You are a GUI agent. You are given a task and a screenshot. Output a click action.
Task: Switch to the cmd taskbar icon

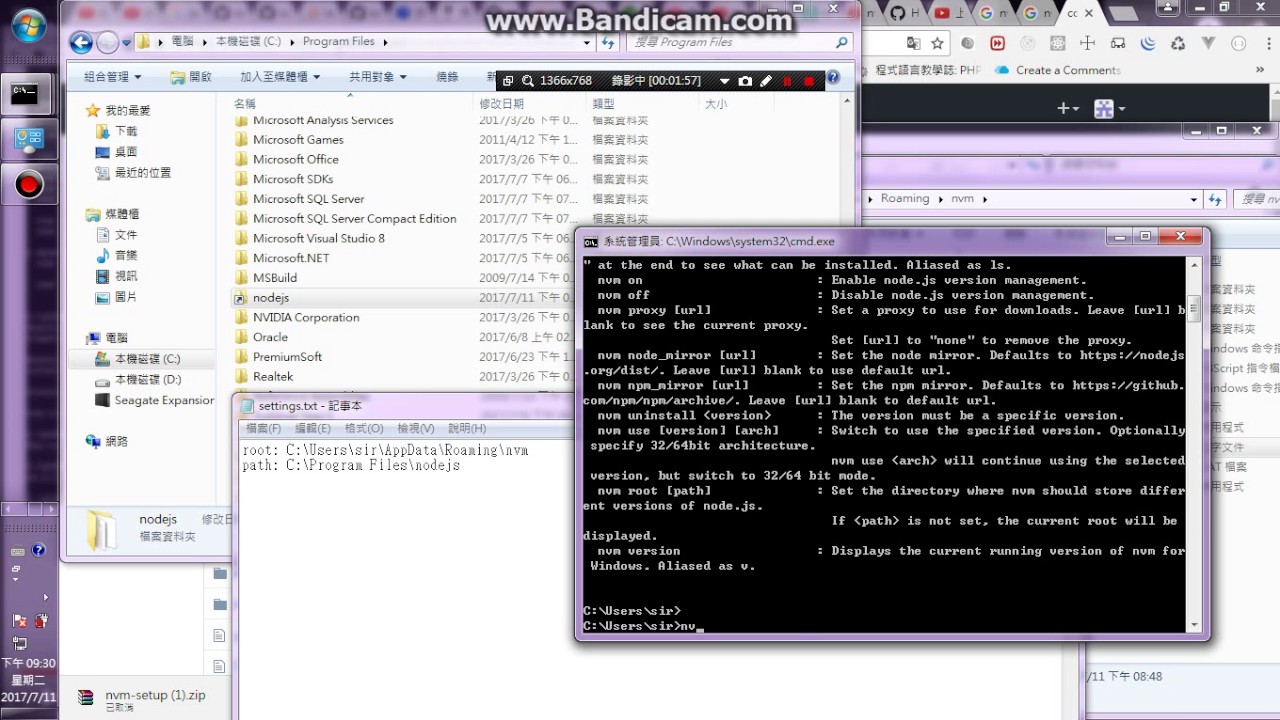pos(28,95)
